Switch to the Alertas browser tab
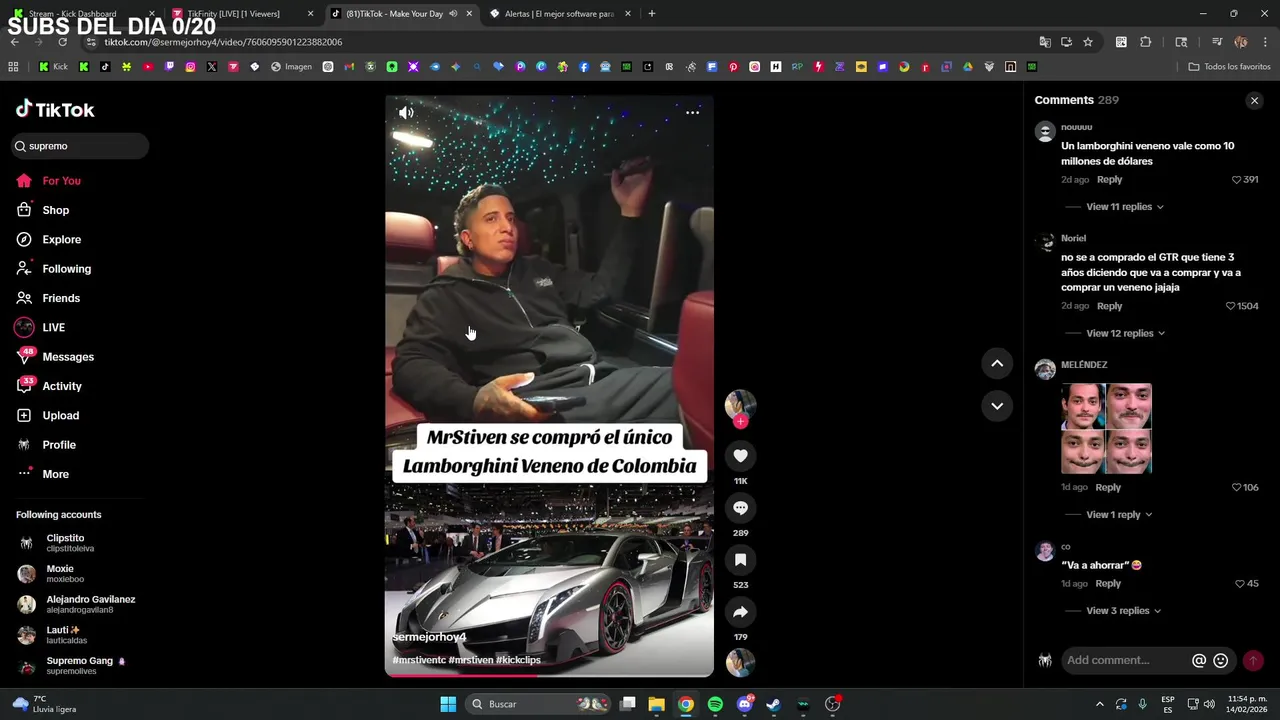The width and height of the screenshot is (1280, 720). click(x=560, y=14)
